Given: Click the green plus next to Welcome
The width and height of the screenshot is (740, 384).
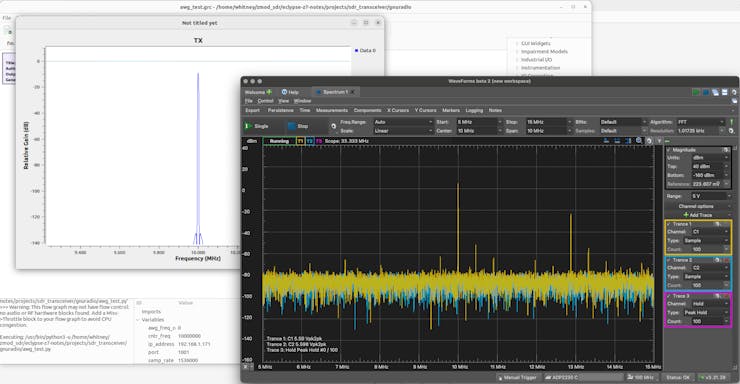Looking at the screenshot, I should click(269, 92).
